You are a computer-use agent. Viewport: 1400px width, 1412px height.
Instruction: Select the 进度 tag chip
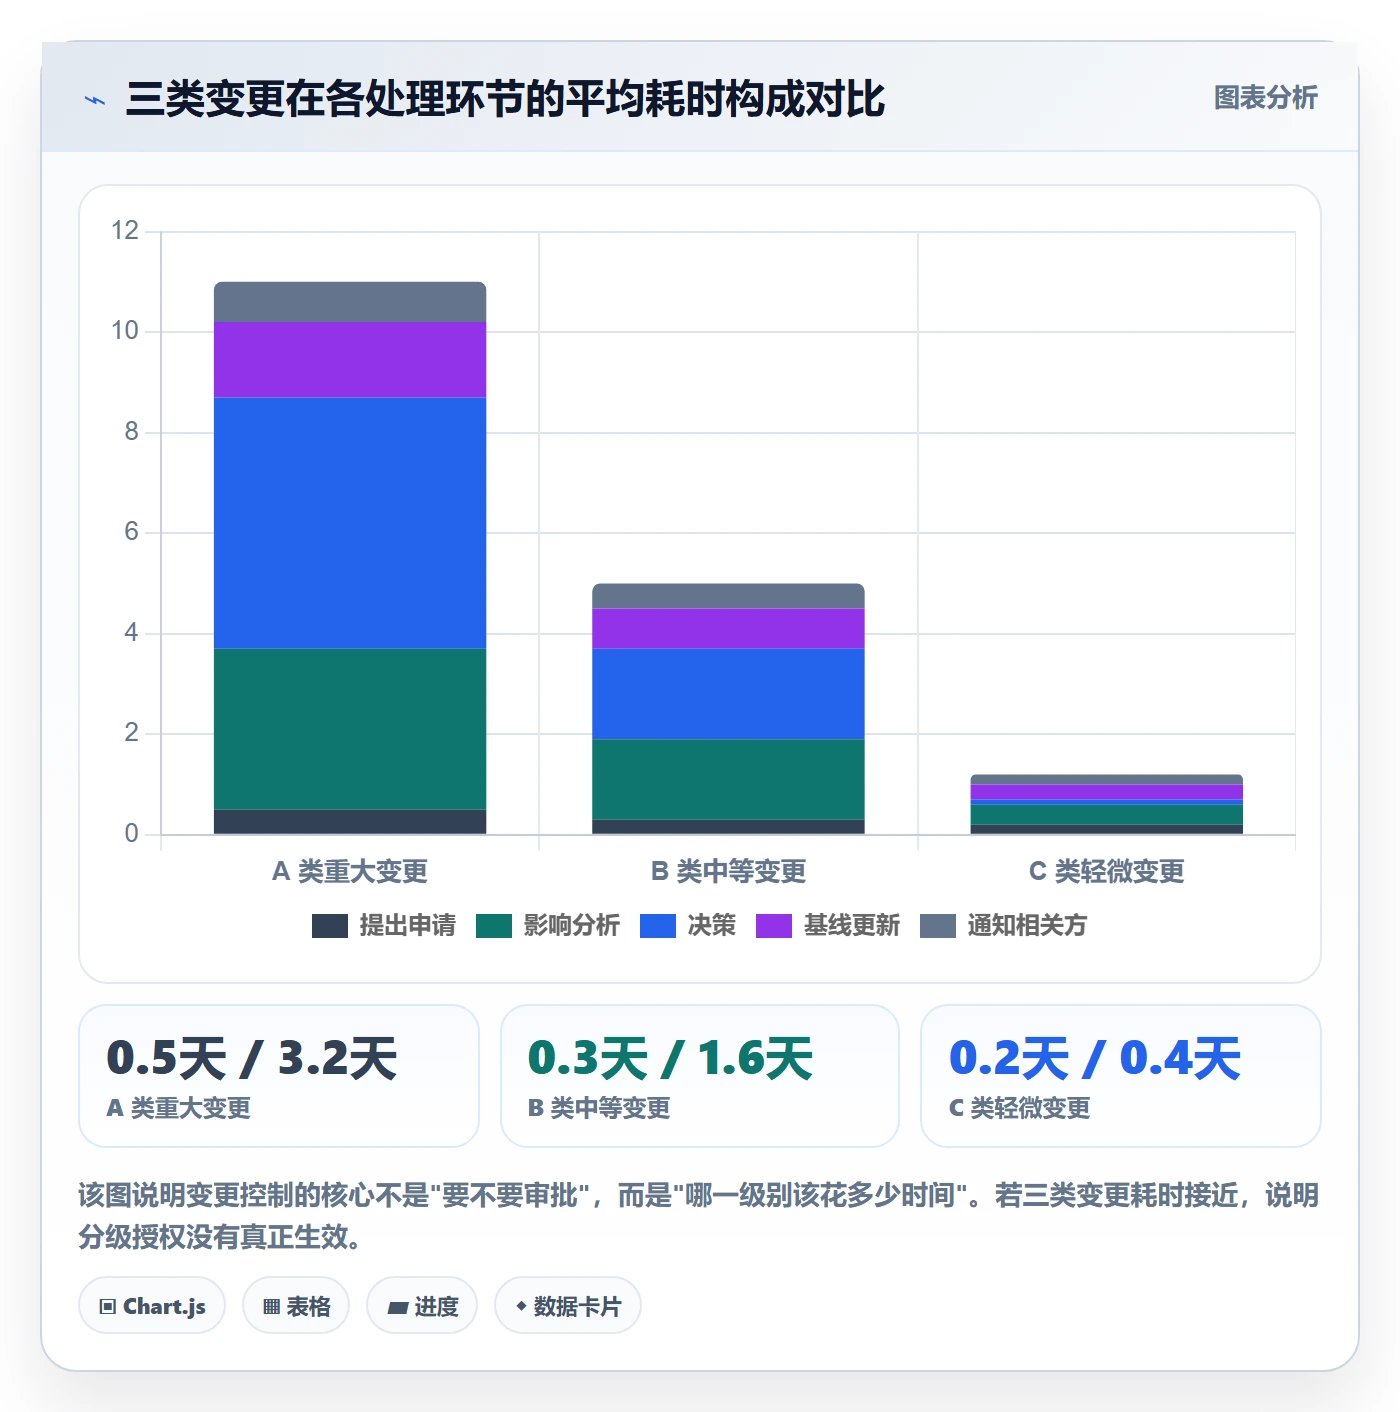coord(422,1306)
